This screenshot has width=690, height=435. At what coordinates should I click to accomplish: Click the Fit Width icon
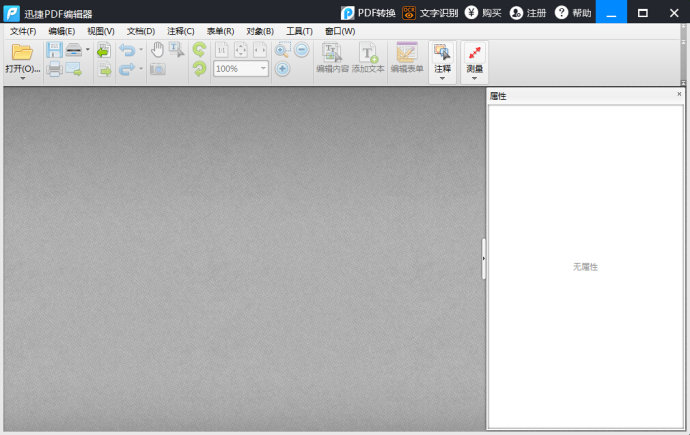(260, 50)
